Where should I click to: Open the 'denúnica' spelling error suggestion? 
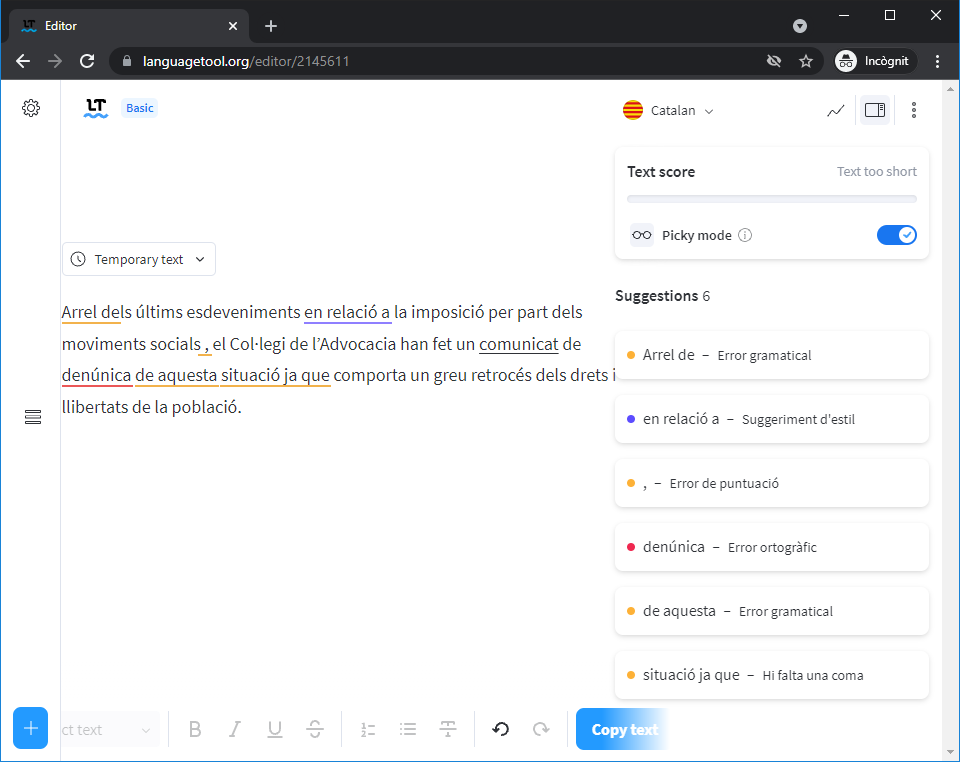pos(771,547)
